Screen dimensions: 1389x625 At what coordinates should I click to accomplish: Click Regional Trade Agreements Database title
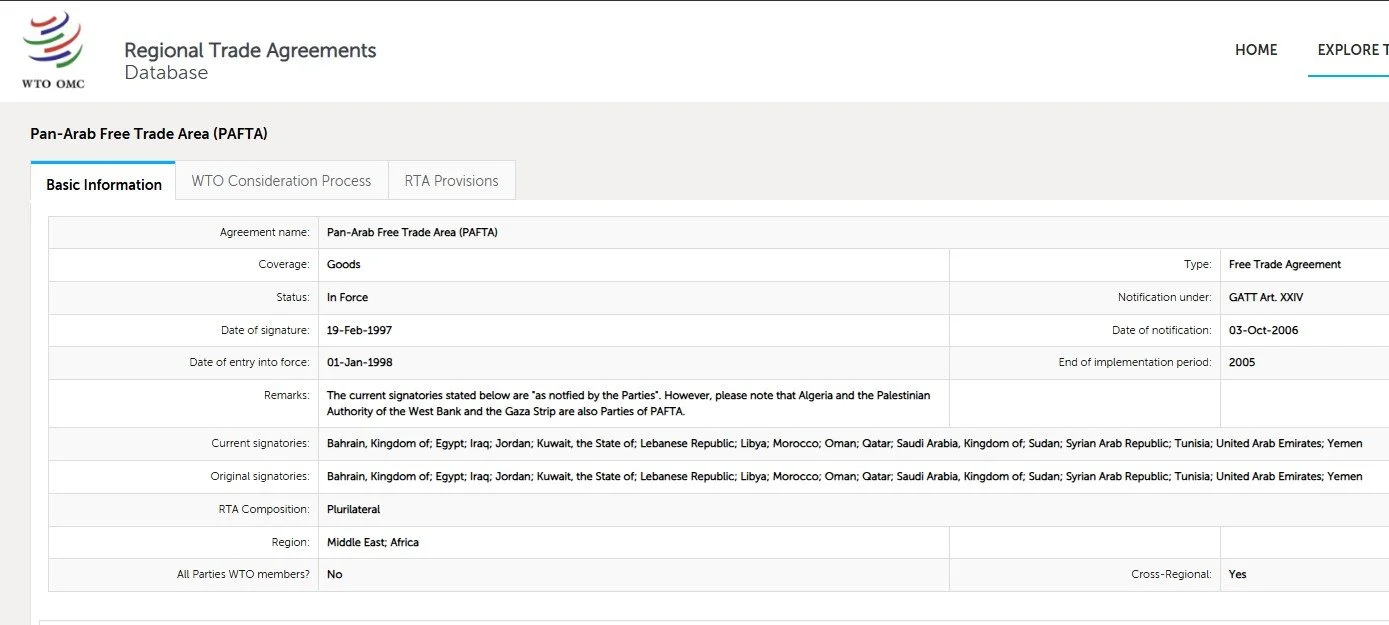[250, 61]
